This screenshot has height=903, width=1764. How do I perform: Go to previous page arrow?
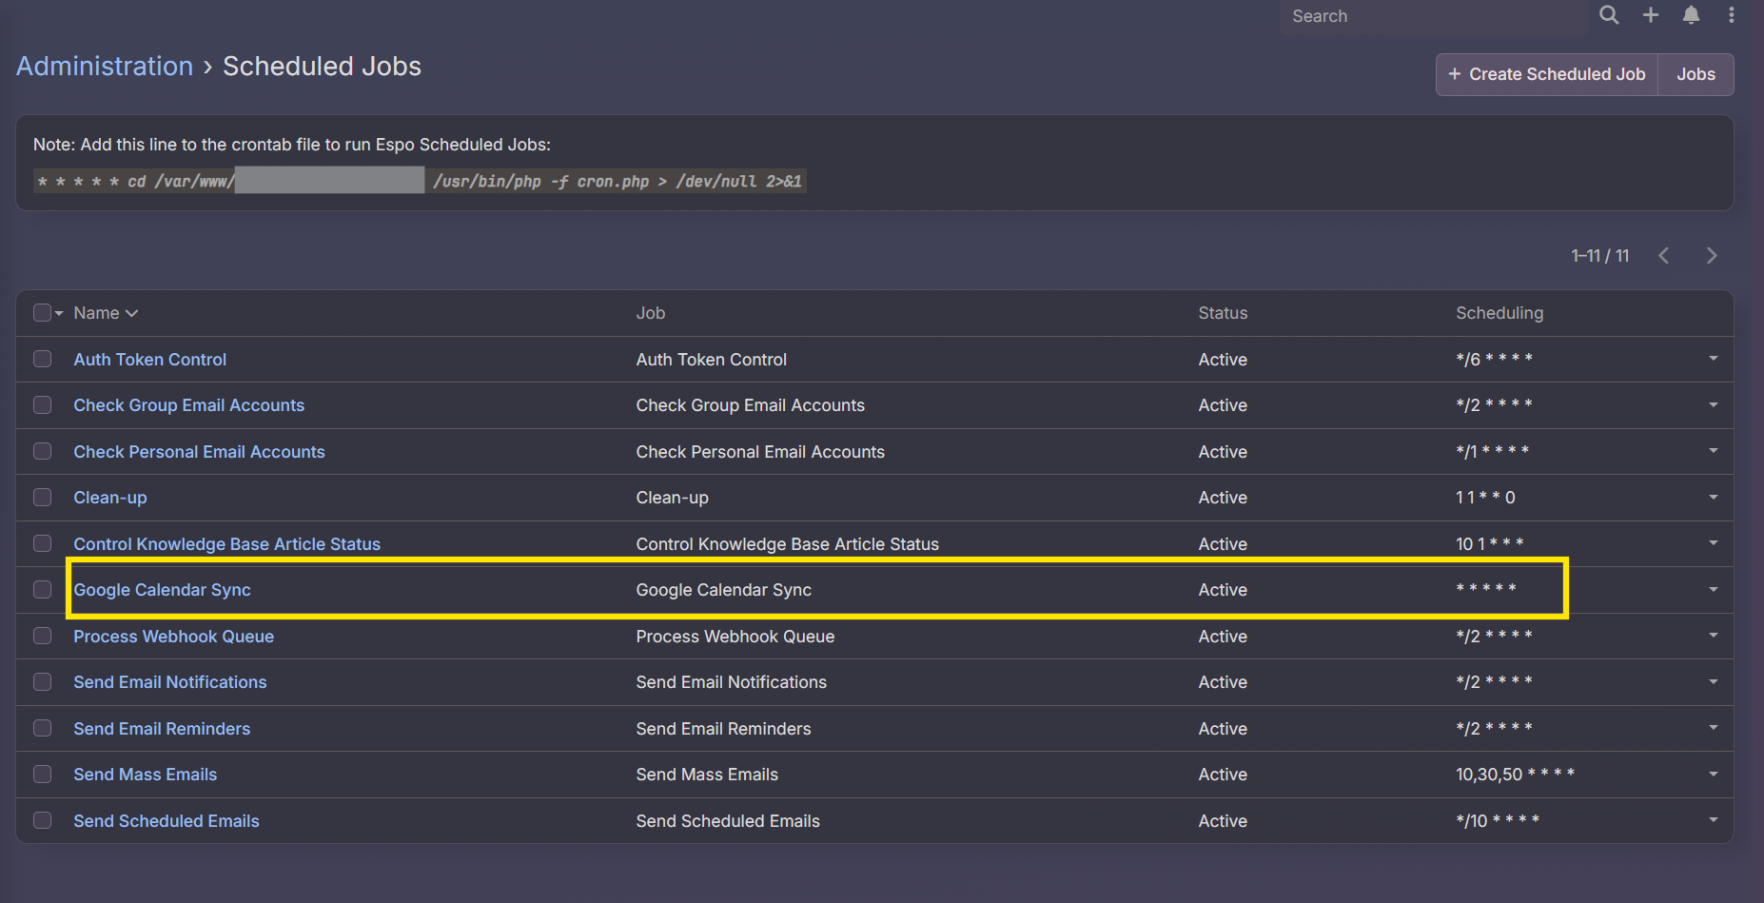pos(1664,256)
